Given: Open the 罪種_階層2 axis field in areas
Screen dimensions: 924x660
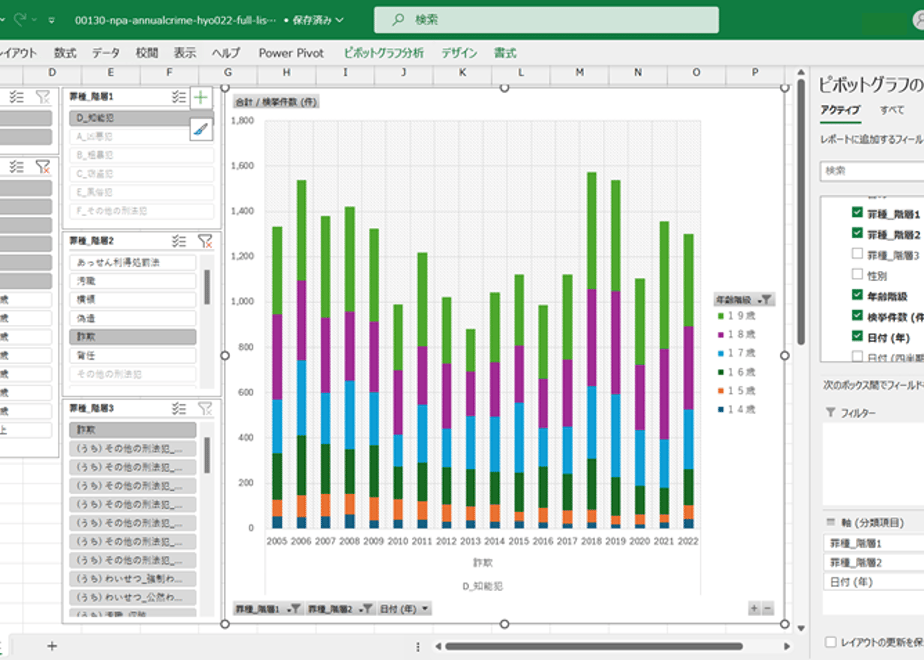Looking at the screenshot, I should click(x=873, y=562).
